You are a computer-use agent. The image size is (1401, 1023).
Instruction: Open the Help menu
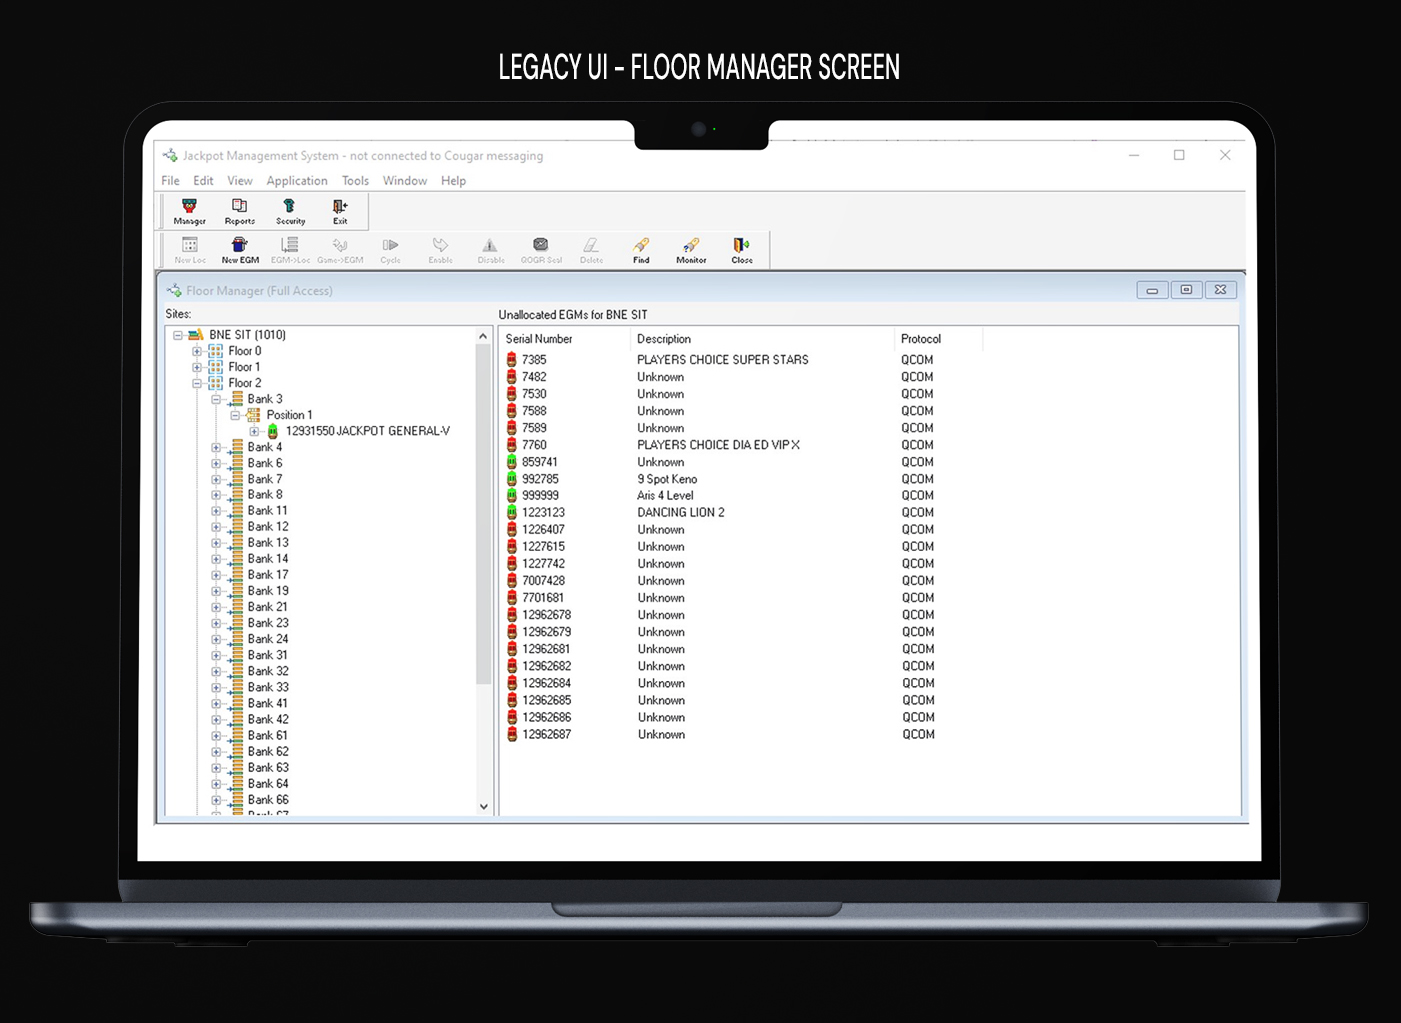[454, 181]
